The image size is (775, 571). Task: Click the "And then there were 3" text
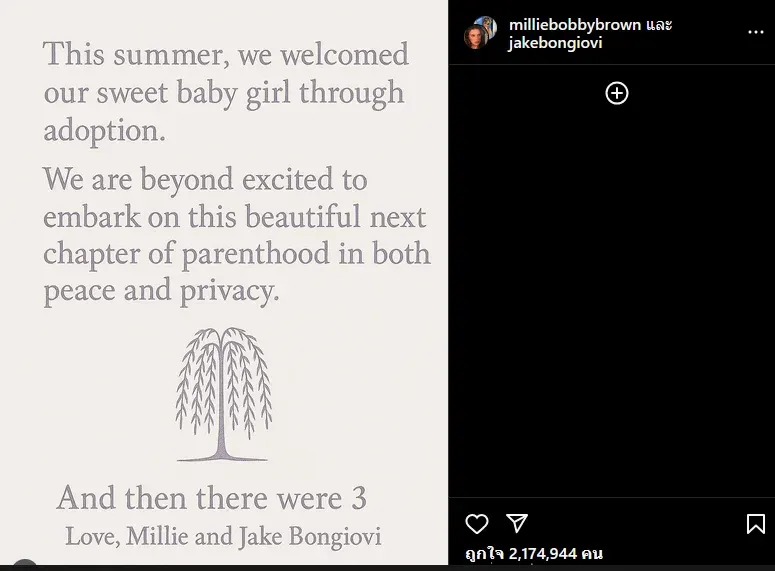[x=211, y=497]
